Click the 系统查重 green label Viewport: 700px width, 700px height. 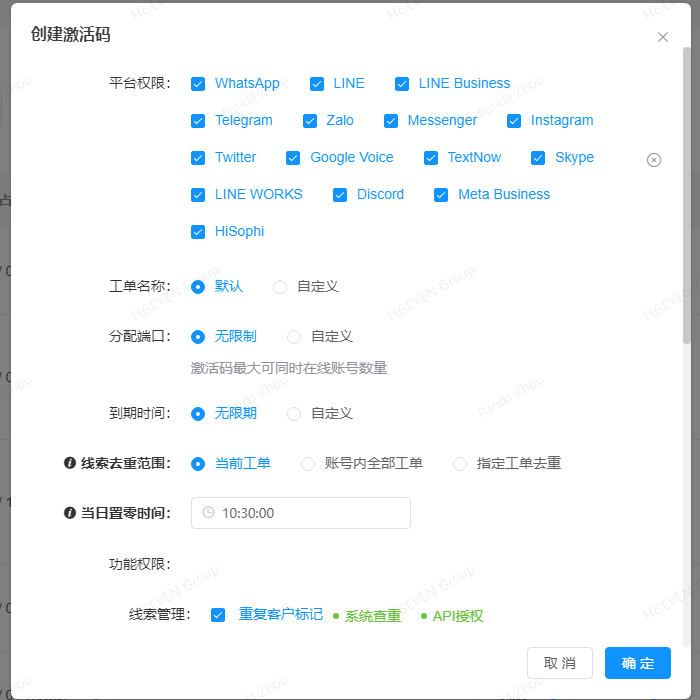(373, 616)
